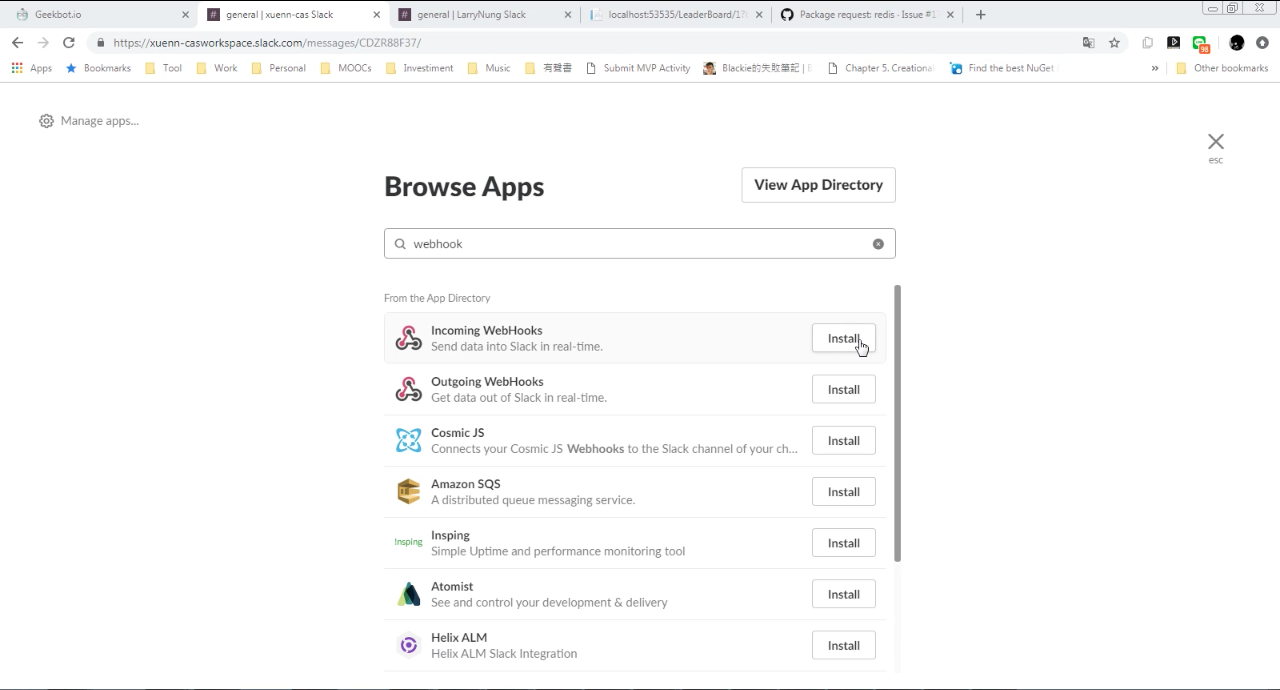
Task: Install Cosmic JS app
Action: (x=843, y=440)
